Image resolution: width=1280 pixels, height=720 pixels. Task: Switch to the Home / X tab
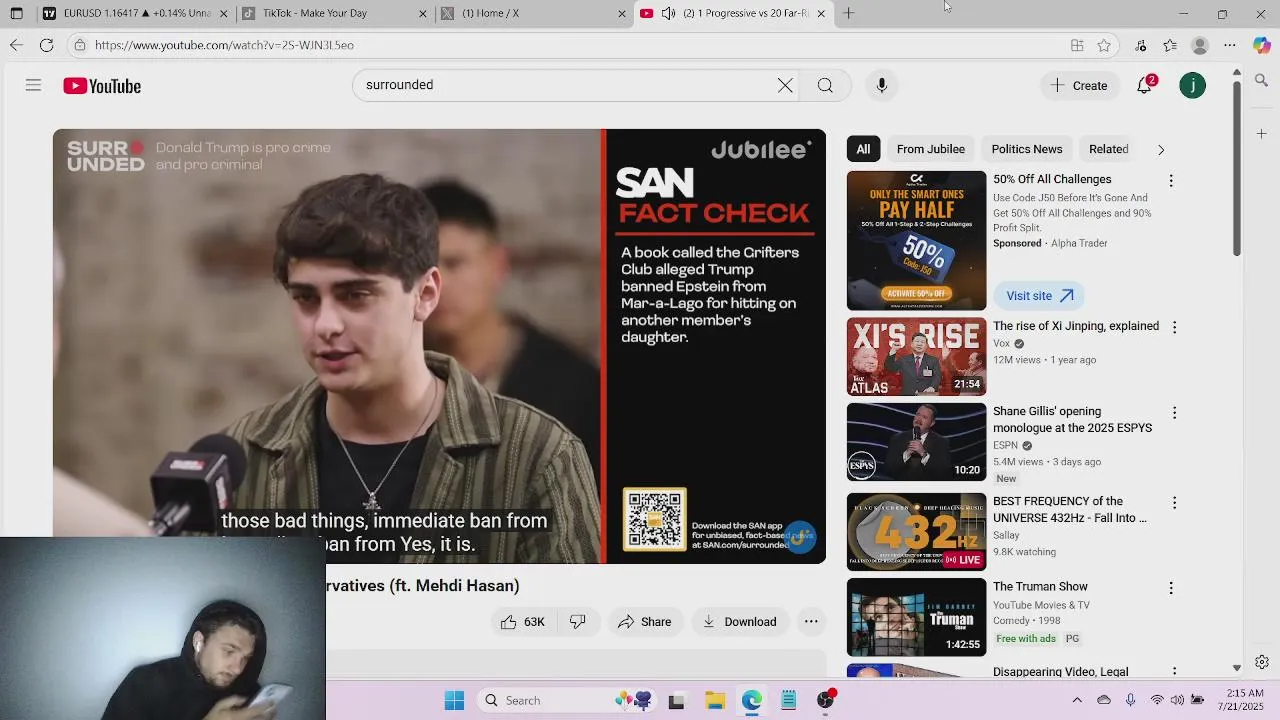coord(533,13)
